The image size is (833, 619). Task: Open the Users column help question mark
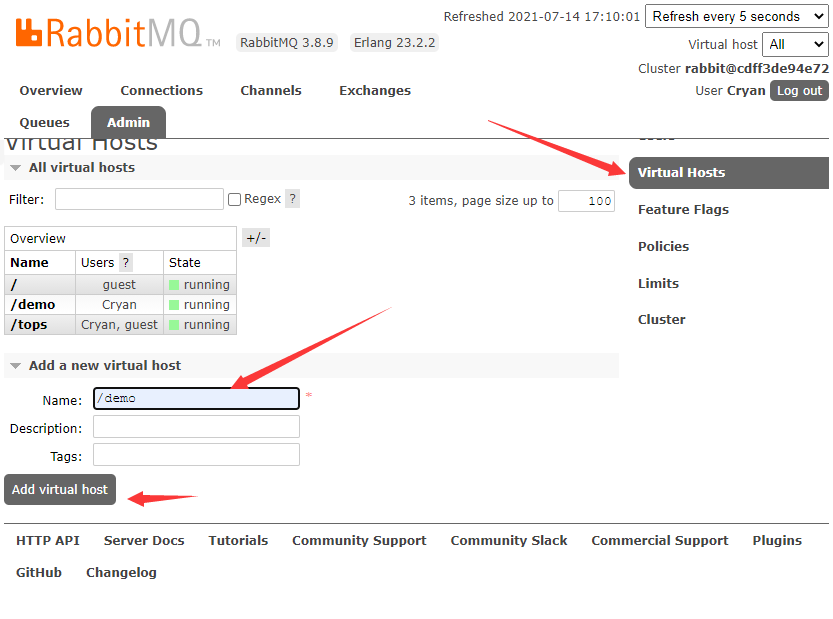click(125, 262)
